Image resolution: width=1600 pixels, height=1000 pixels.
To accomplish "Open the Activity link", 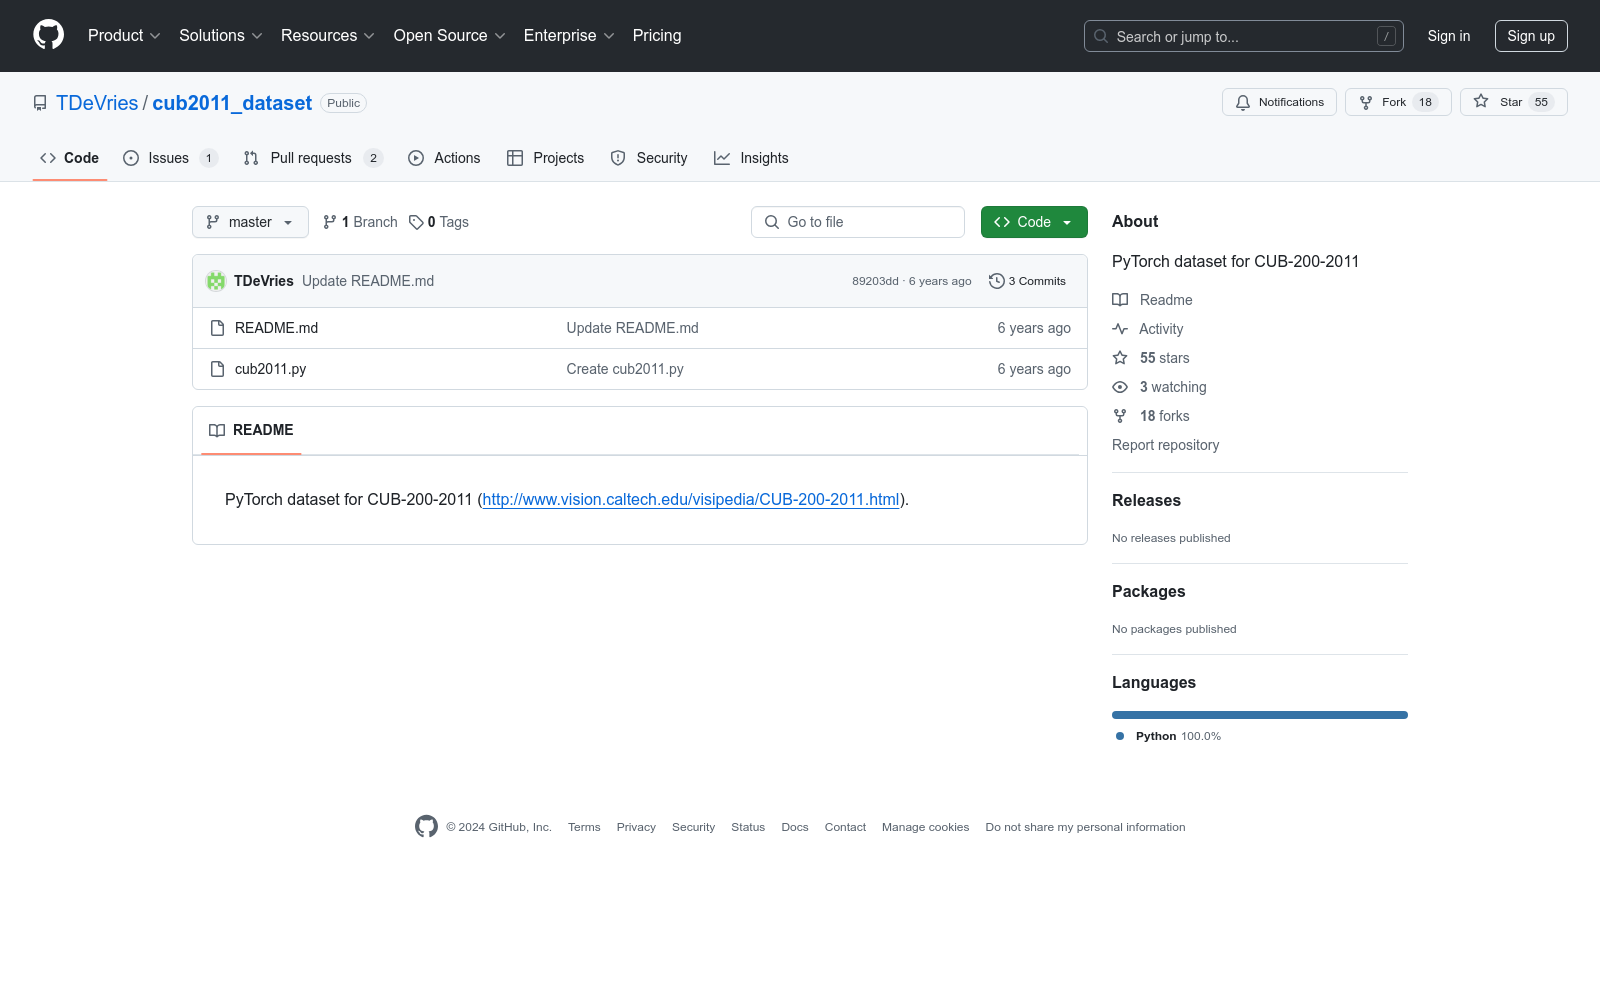I will (x=1148, y=329).
